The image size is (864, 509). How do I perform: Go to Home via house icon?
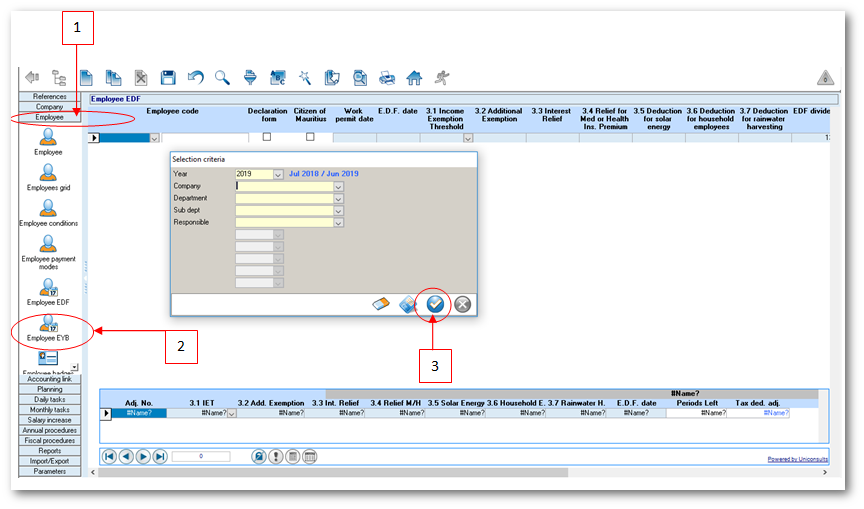click(x=414, y=77)
